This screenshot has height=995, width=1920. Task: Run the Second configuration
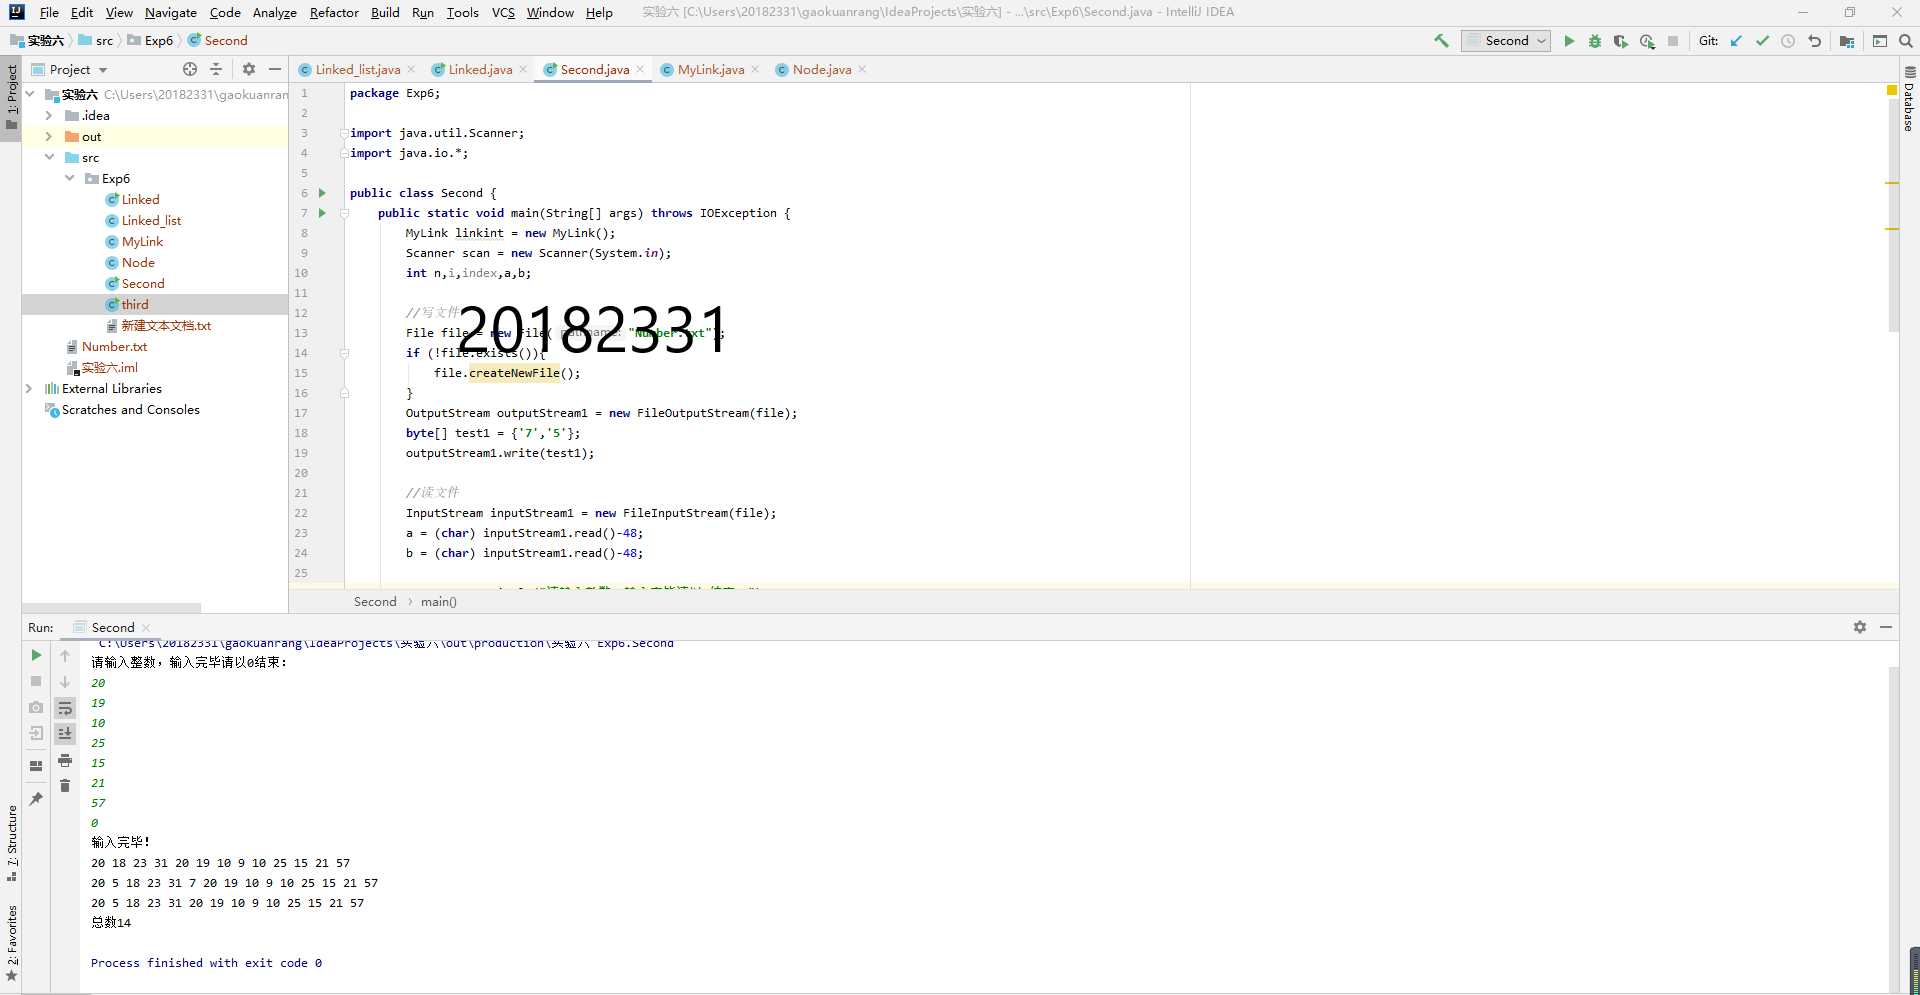[x=1569, y=41]
